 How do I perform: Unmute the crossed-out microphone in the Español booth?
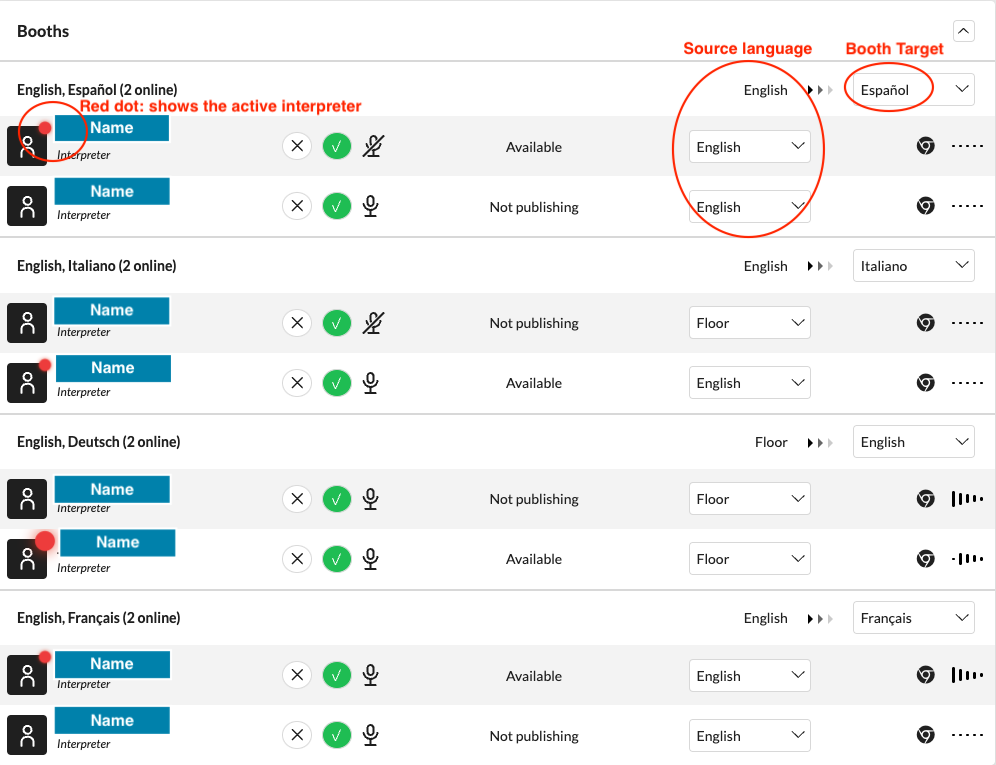(372, 147)
